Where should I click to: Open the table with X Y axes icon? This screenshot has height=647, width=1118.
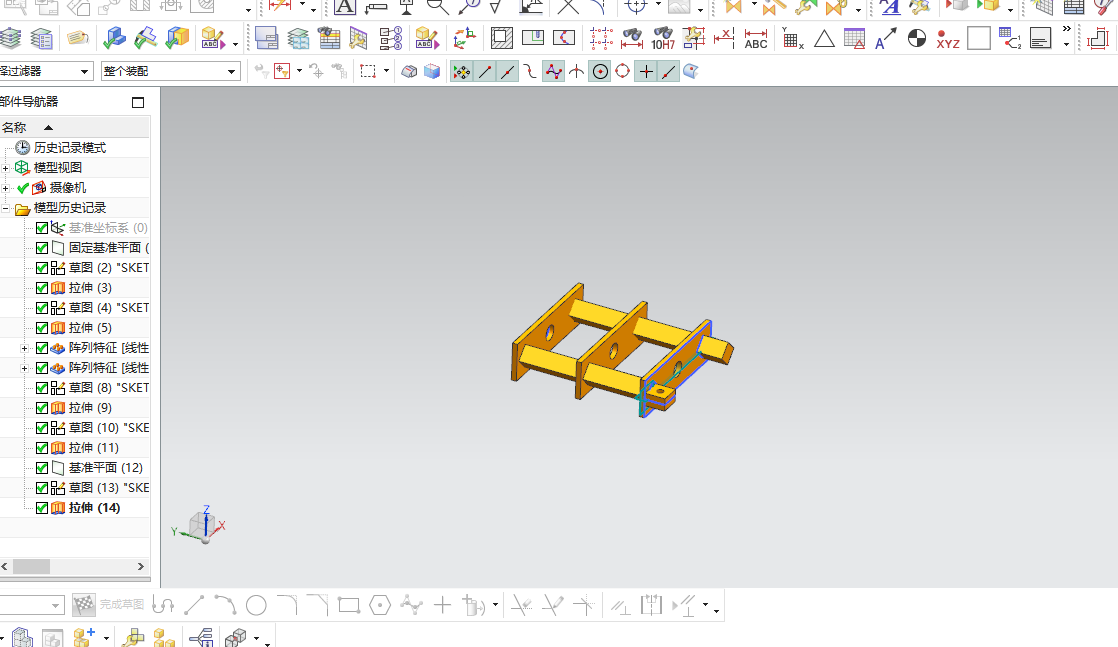point(792,39)
